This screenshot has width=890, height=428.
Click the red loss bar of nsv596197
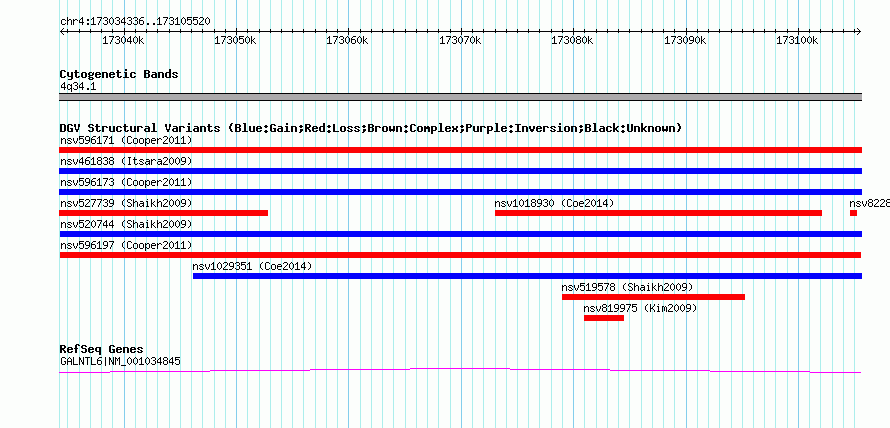(461, 255)
